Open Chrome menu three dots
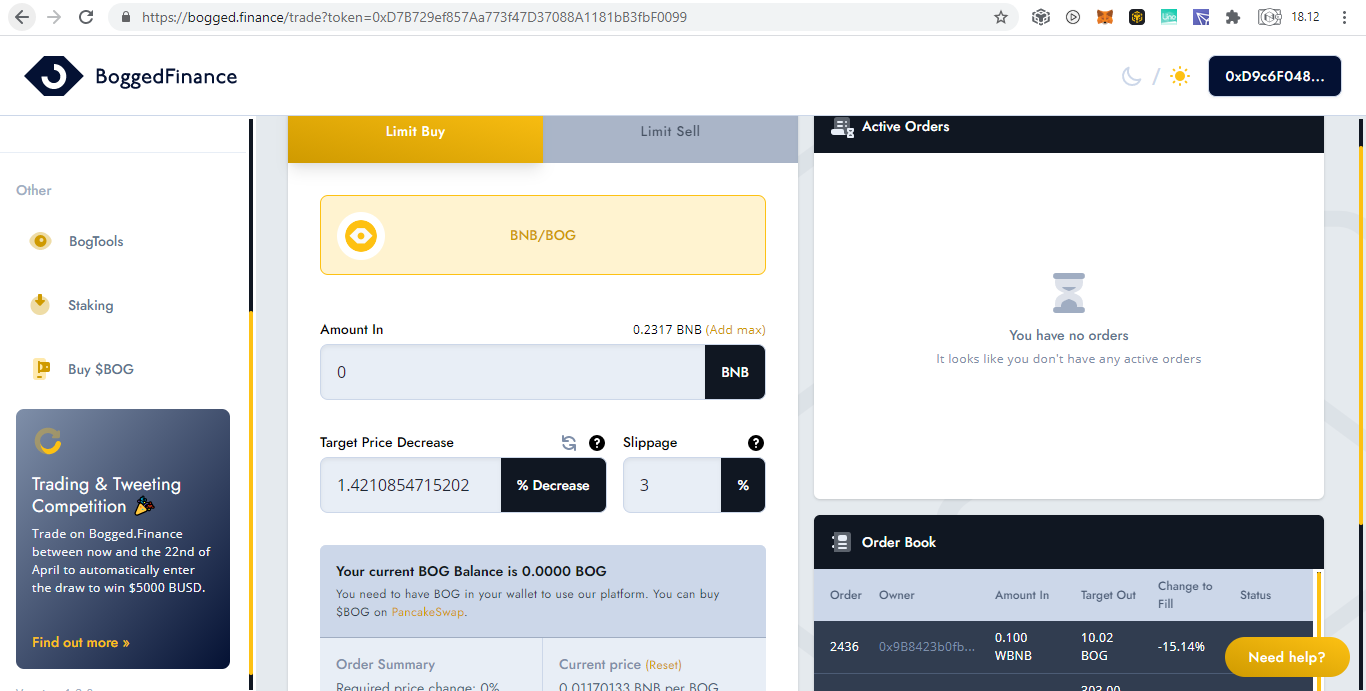 point(1346,17)
